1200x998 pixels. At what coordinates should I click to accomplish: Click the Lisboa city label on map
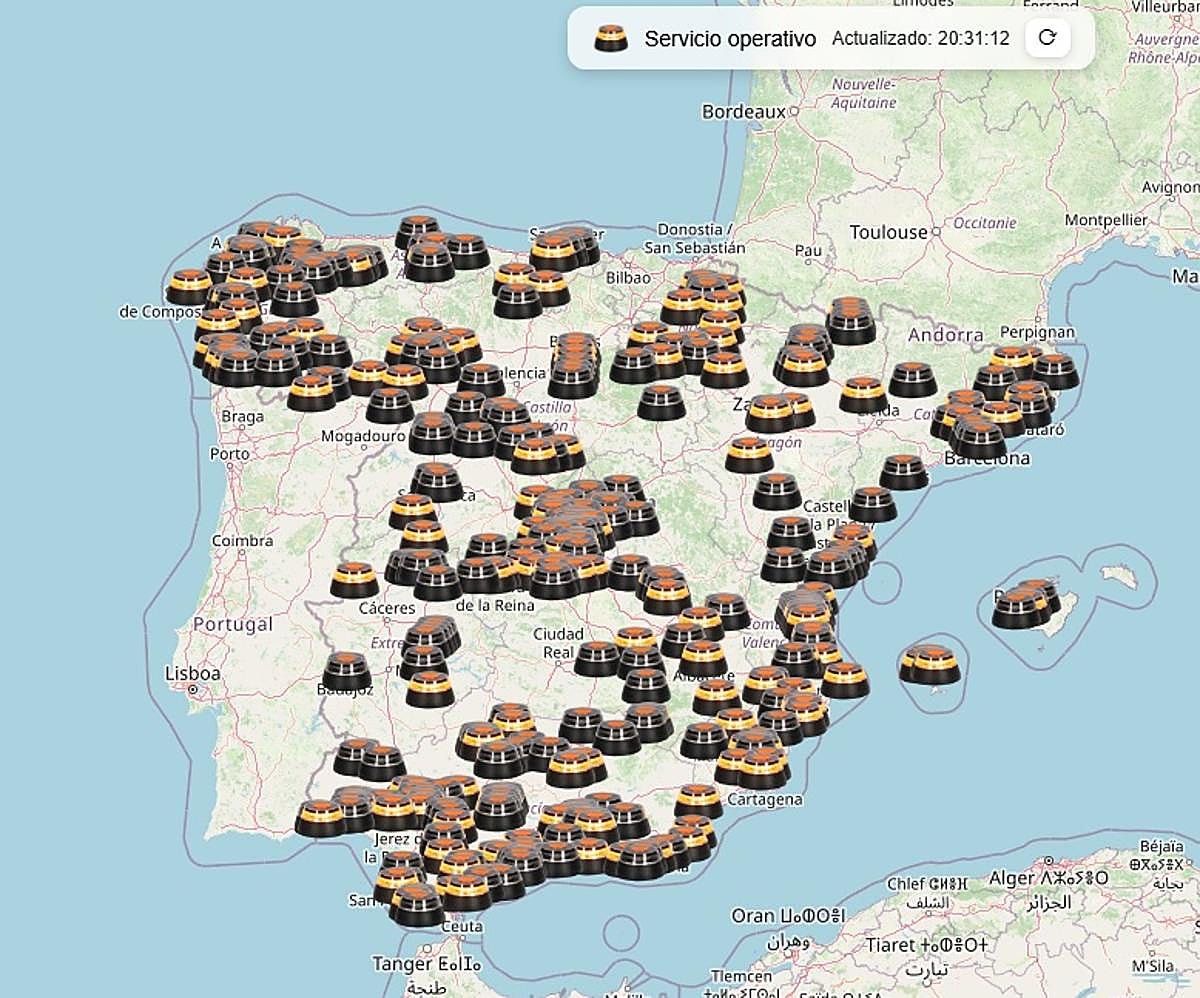pos(192,674)
